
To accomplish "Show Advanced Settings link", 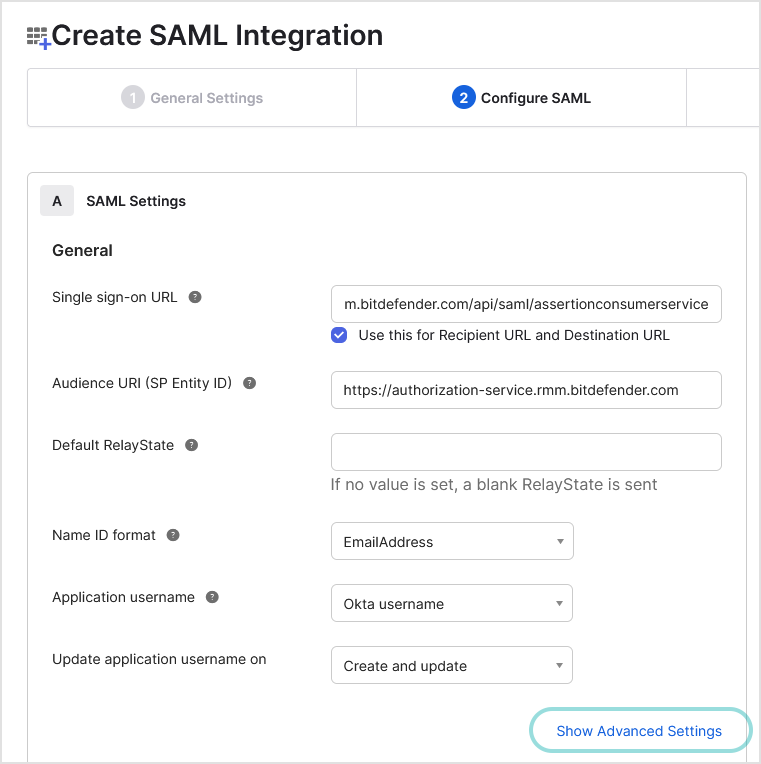I will 639,731.
